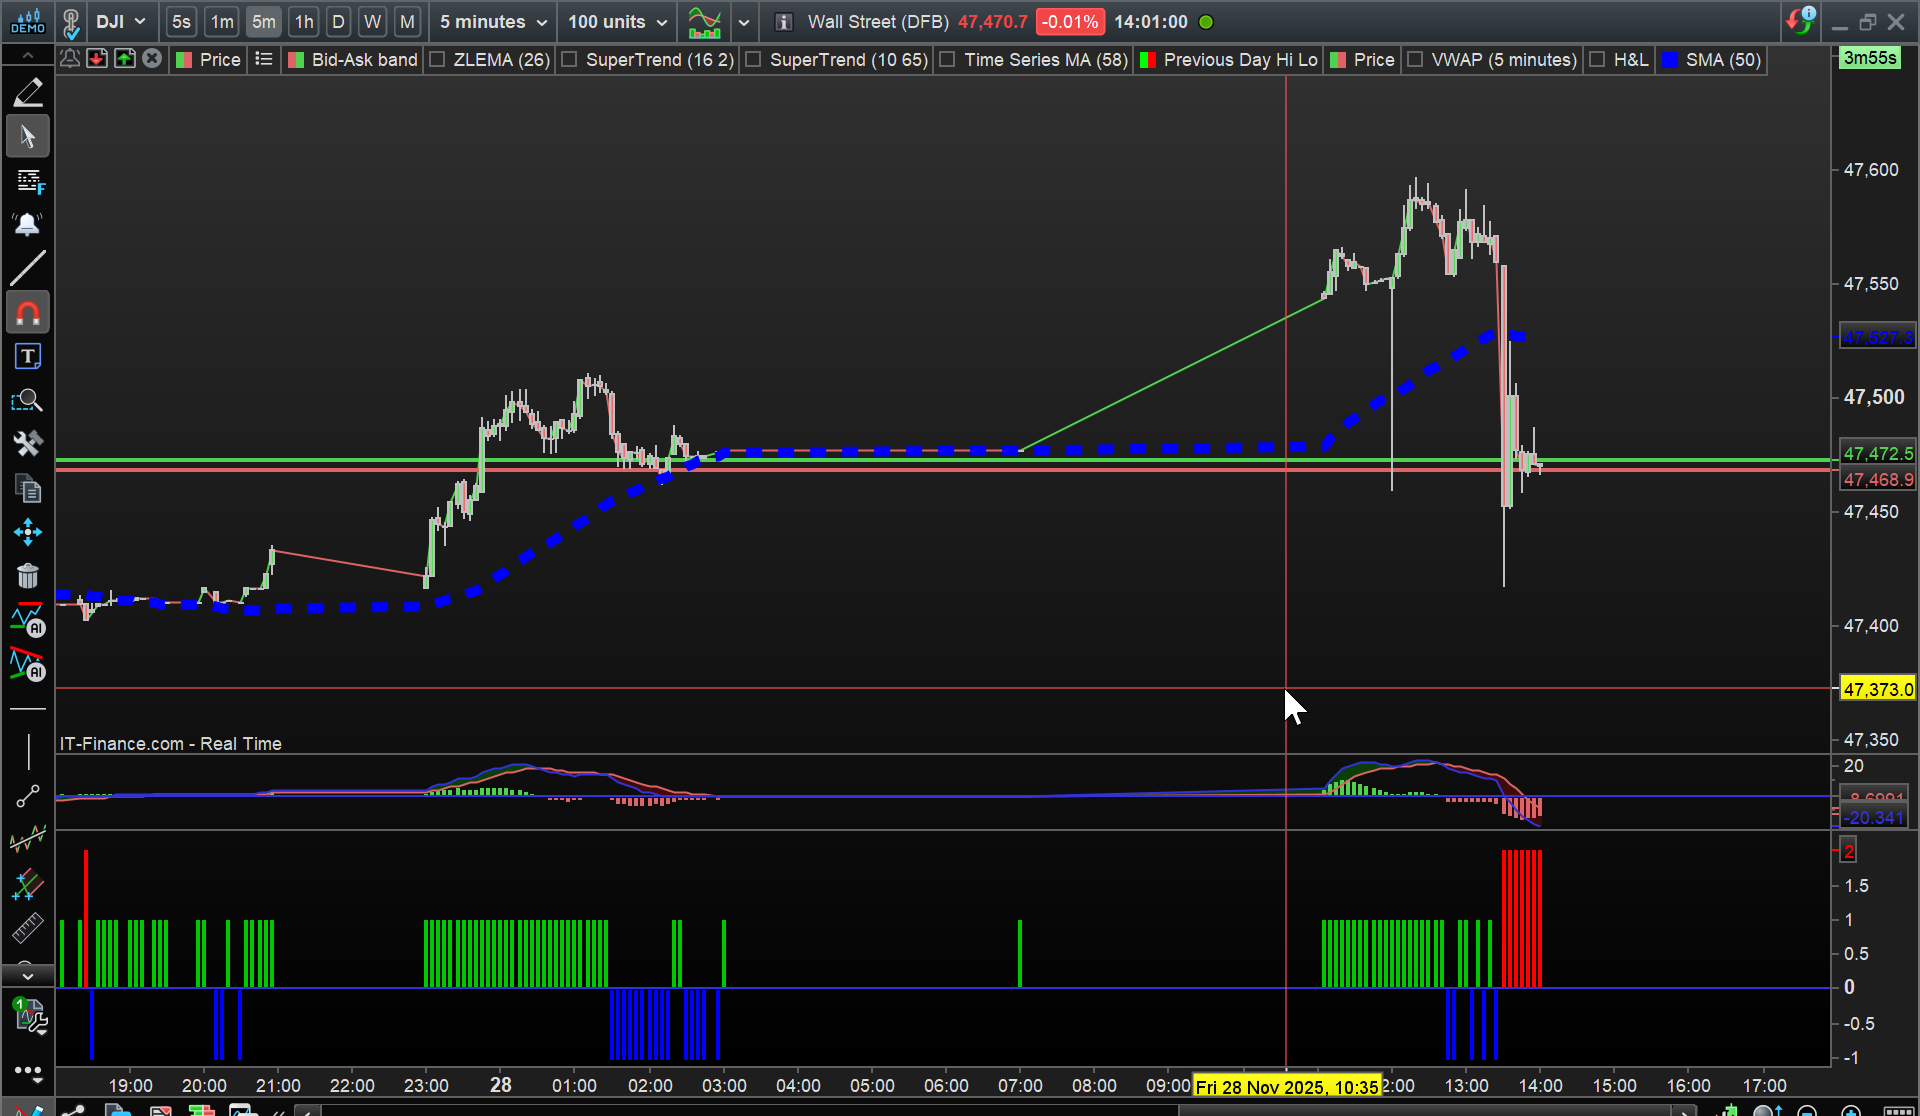Open the chart indicators icon
Screen dimensions: 1920x1116
point(705,22)
